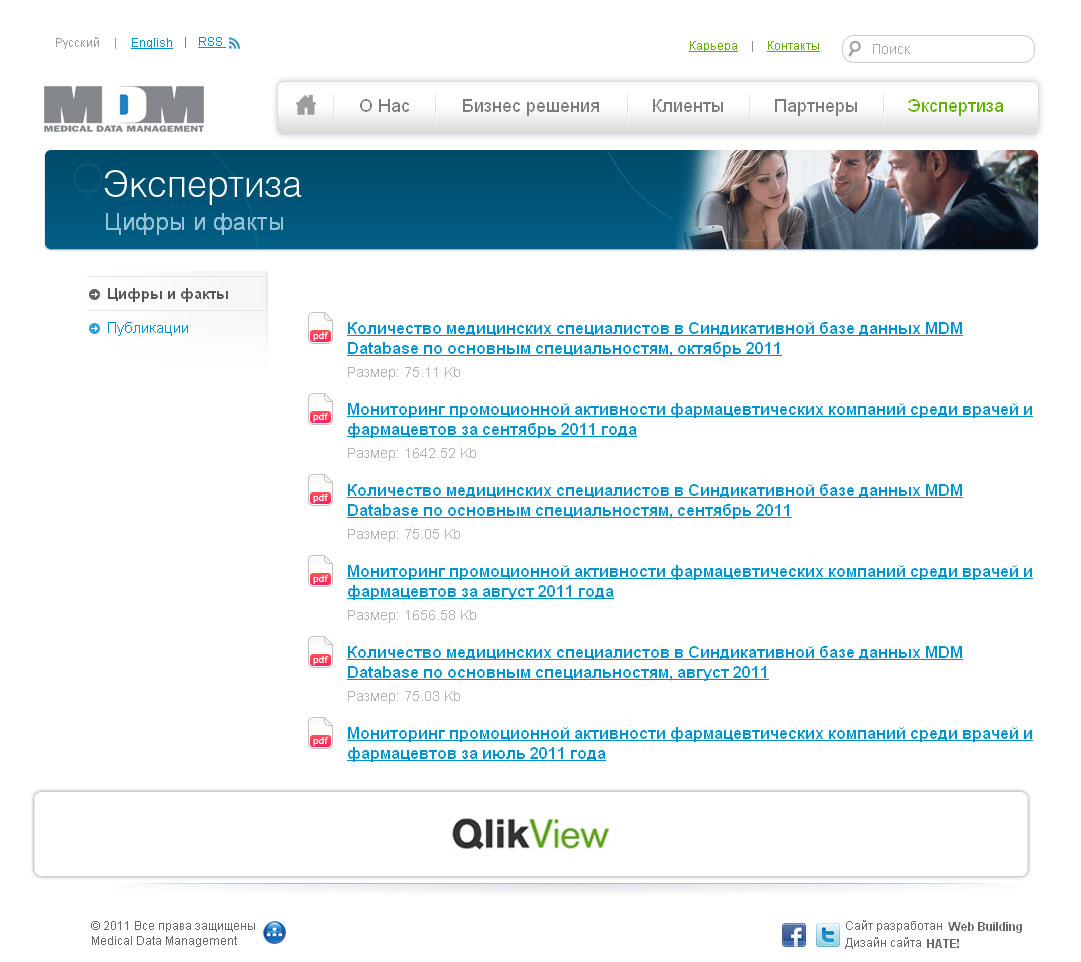
Task: Open promo monitoring report за сентябрь 2011
Action: (x=689, y=419)
